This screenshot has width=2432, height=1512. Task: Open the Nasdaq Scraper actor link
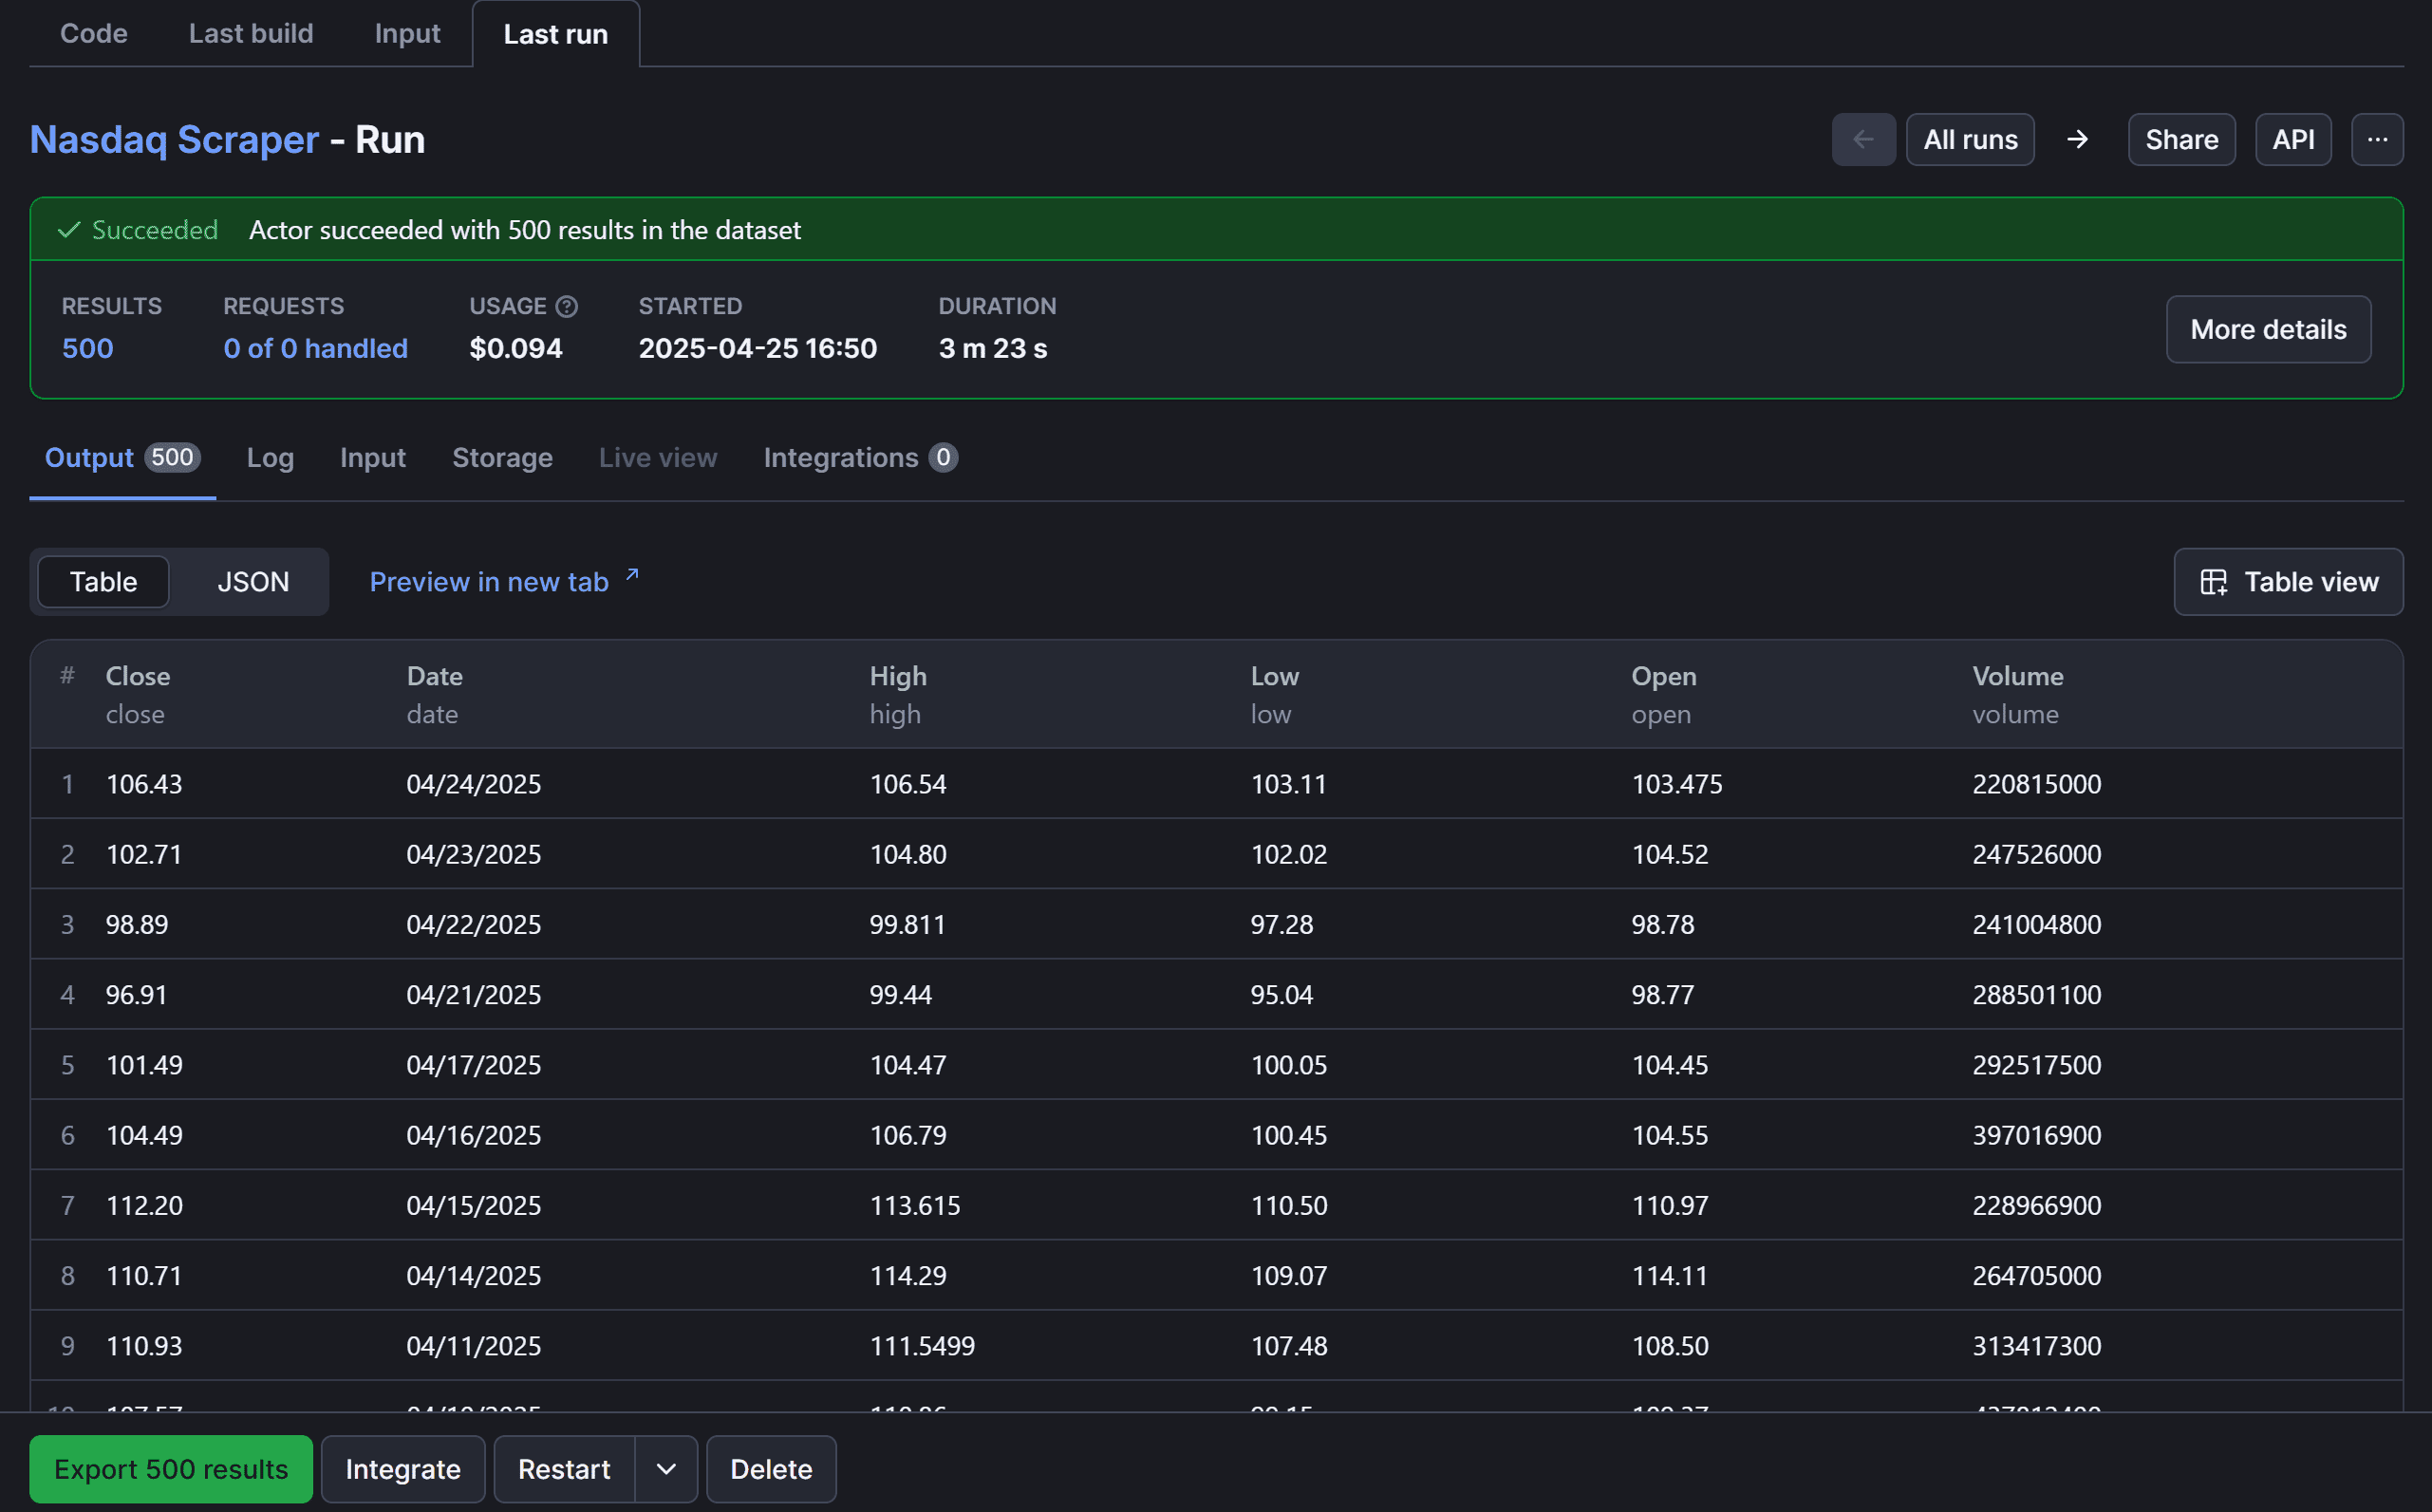[x=174, y=140]
